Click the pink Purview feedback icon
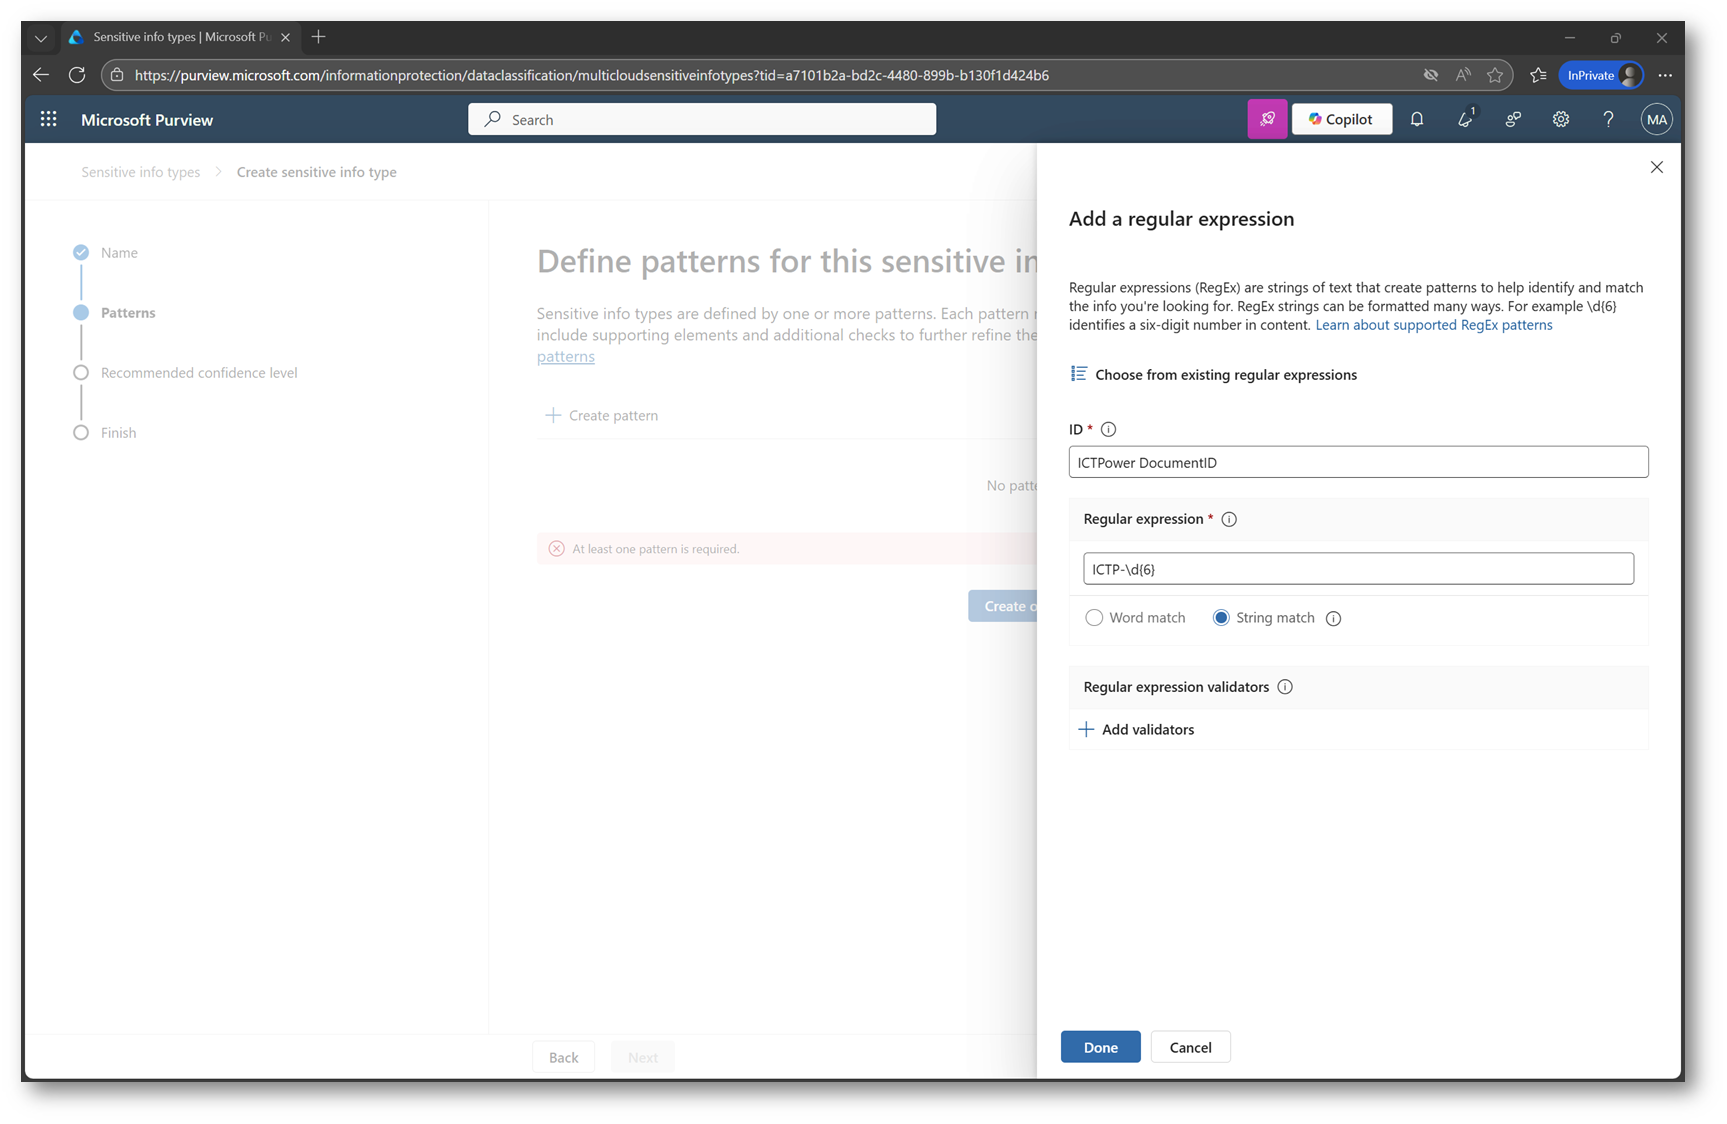1727x1124 pixels. tap(1267, 119)
